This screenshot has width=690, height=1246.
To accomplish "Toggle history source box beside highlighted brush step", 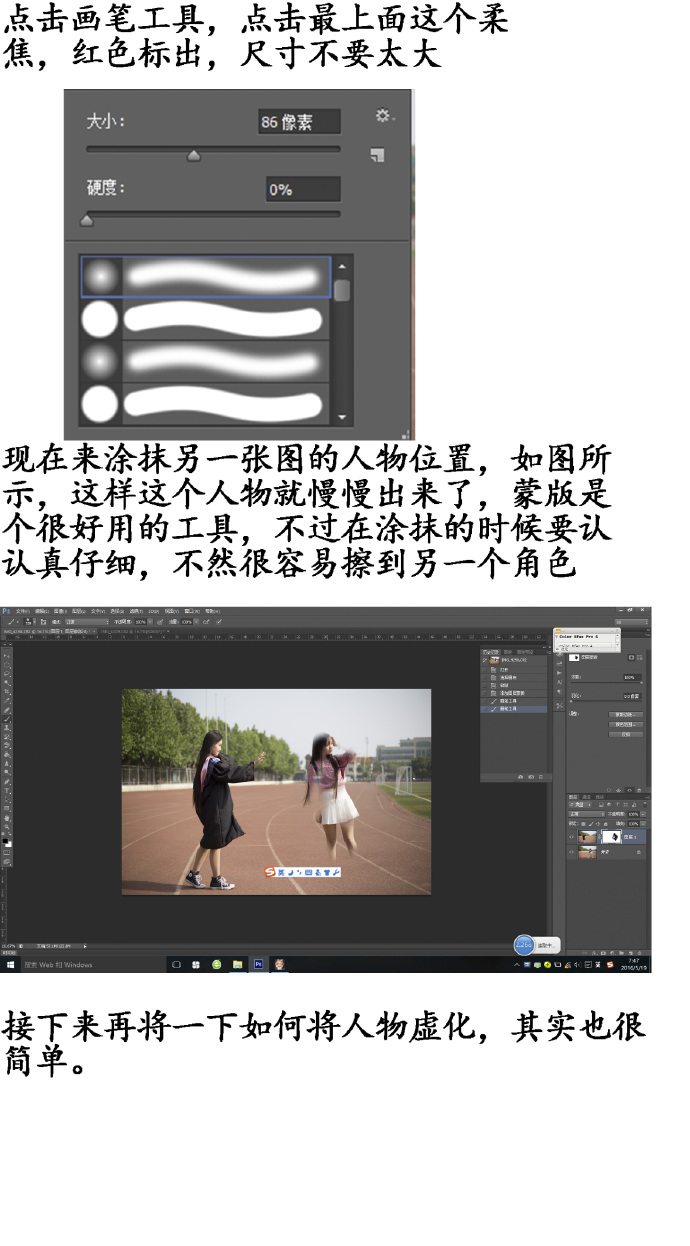I will pyautogui.click(x=485, y=709).
